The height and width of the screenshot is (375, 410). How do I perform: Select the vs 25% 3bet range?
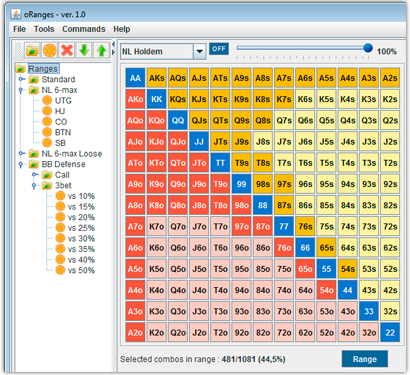[81, 228]
